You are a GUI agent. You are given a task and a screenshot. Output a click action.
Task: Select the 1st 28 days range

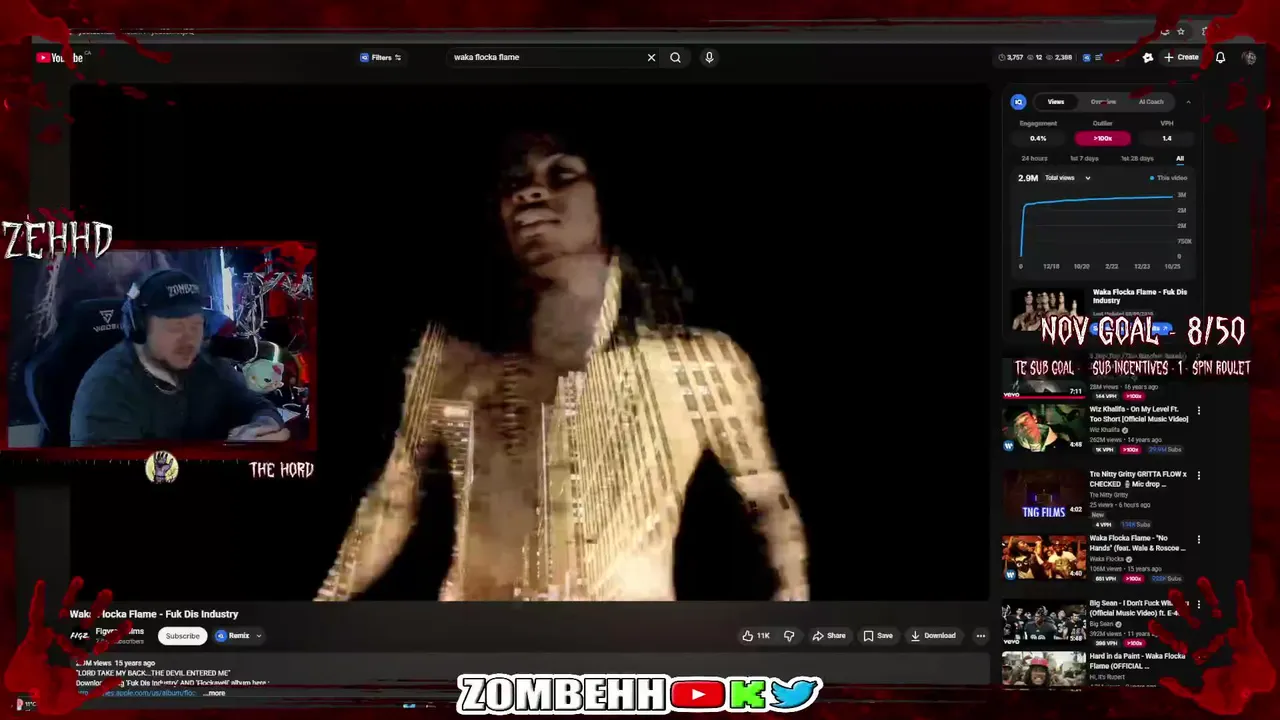pos(1137,158)
